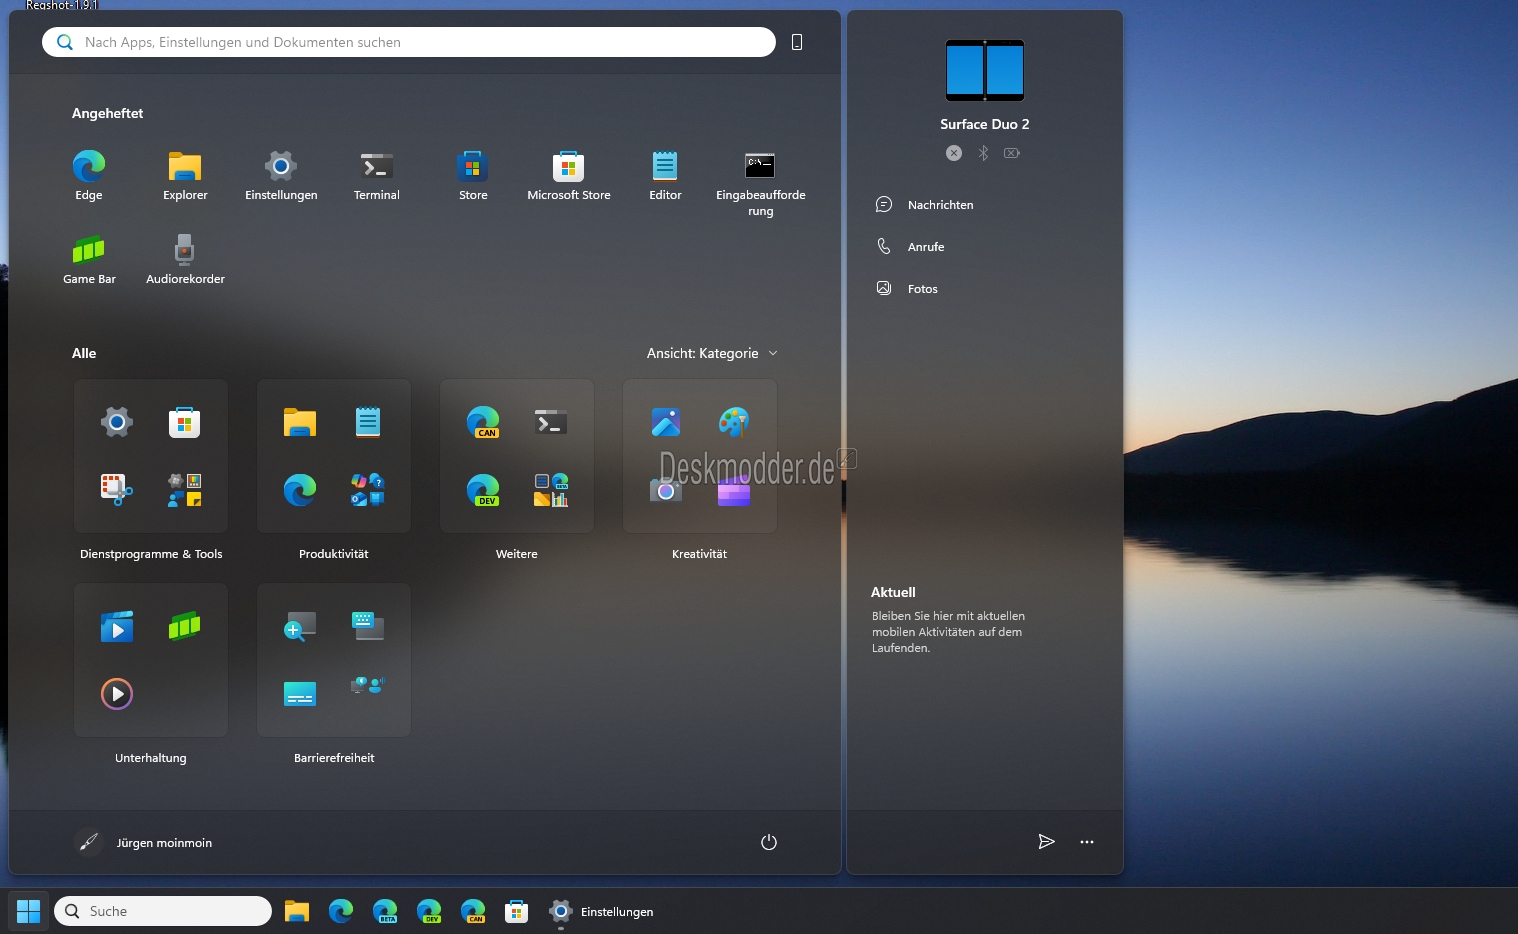This screenshot has height=934, width=1518.
Task: Click the Windows Start button in taskbar
Action: click(x=29, y=911)
